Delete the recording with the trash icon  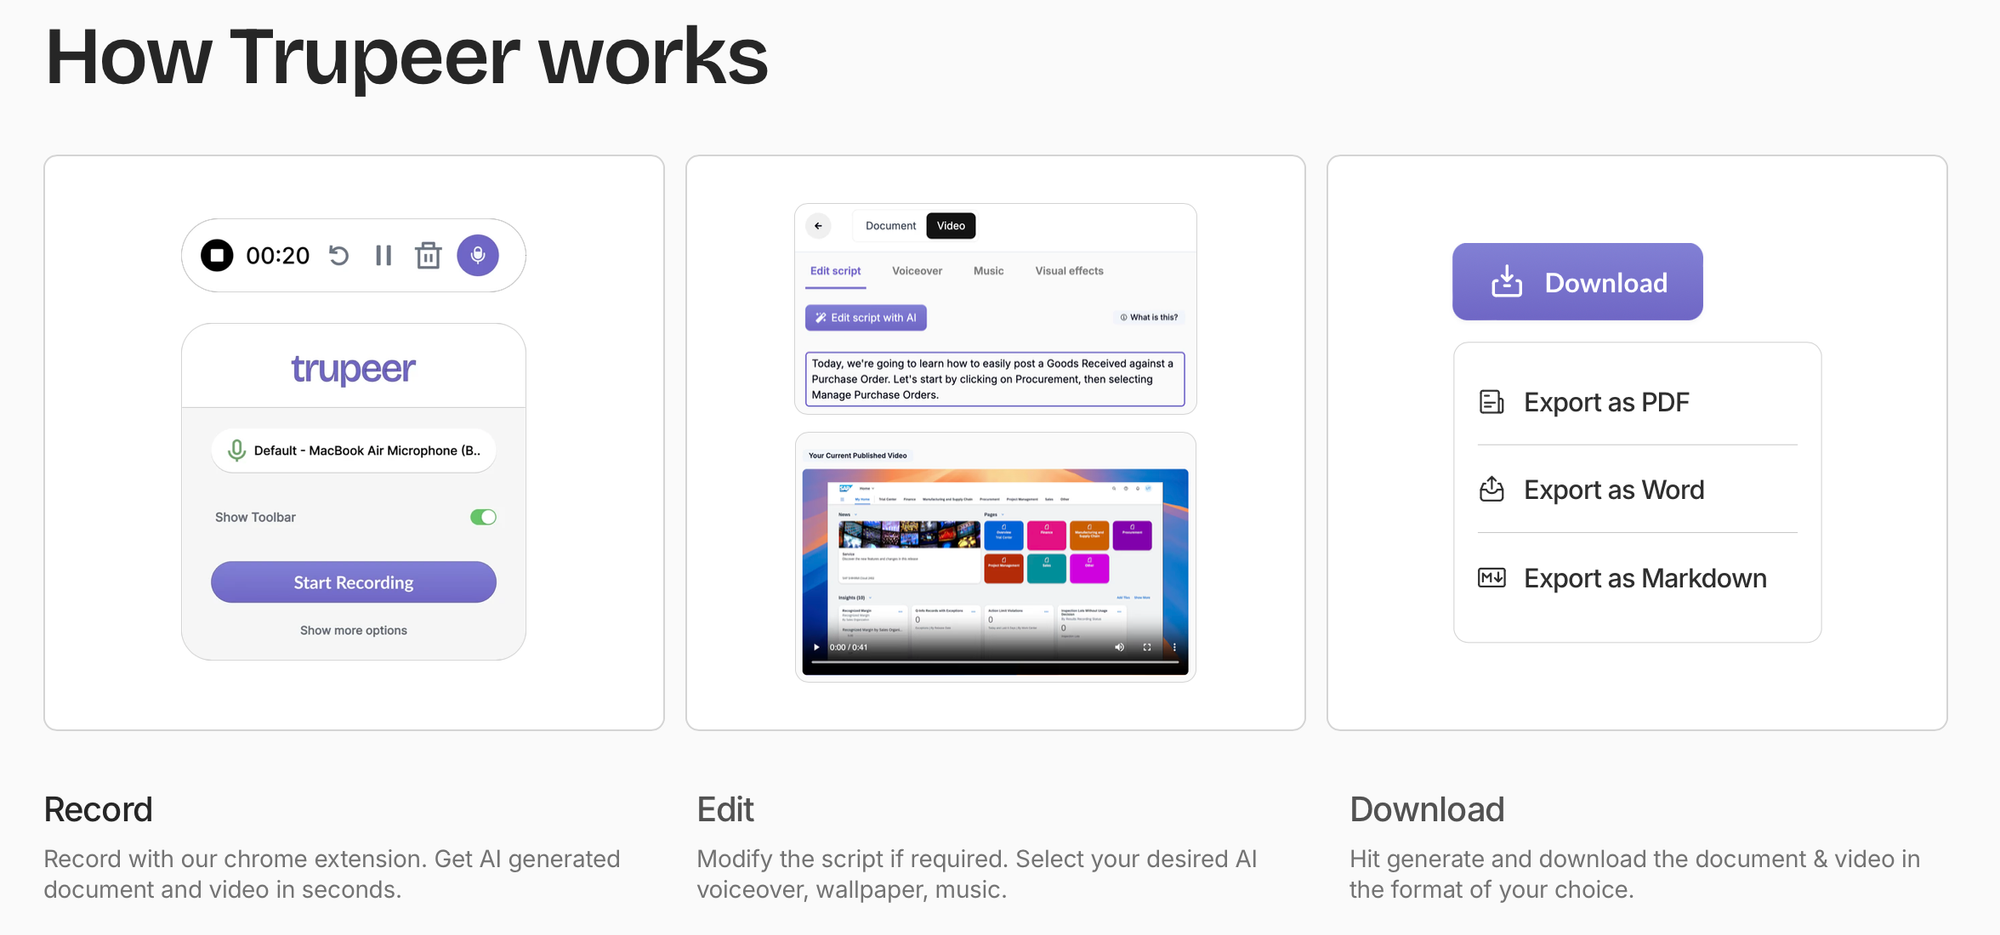[428, 255]
